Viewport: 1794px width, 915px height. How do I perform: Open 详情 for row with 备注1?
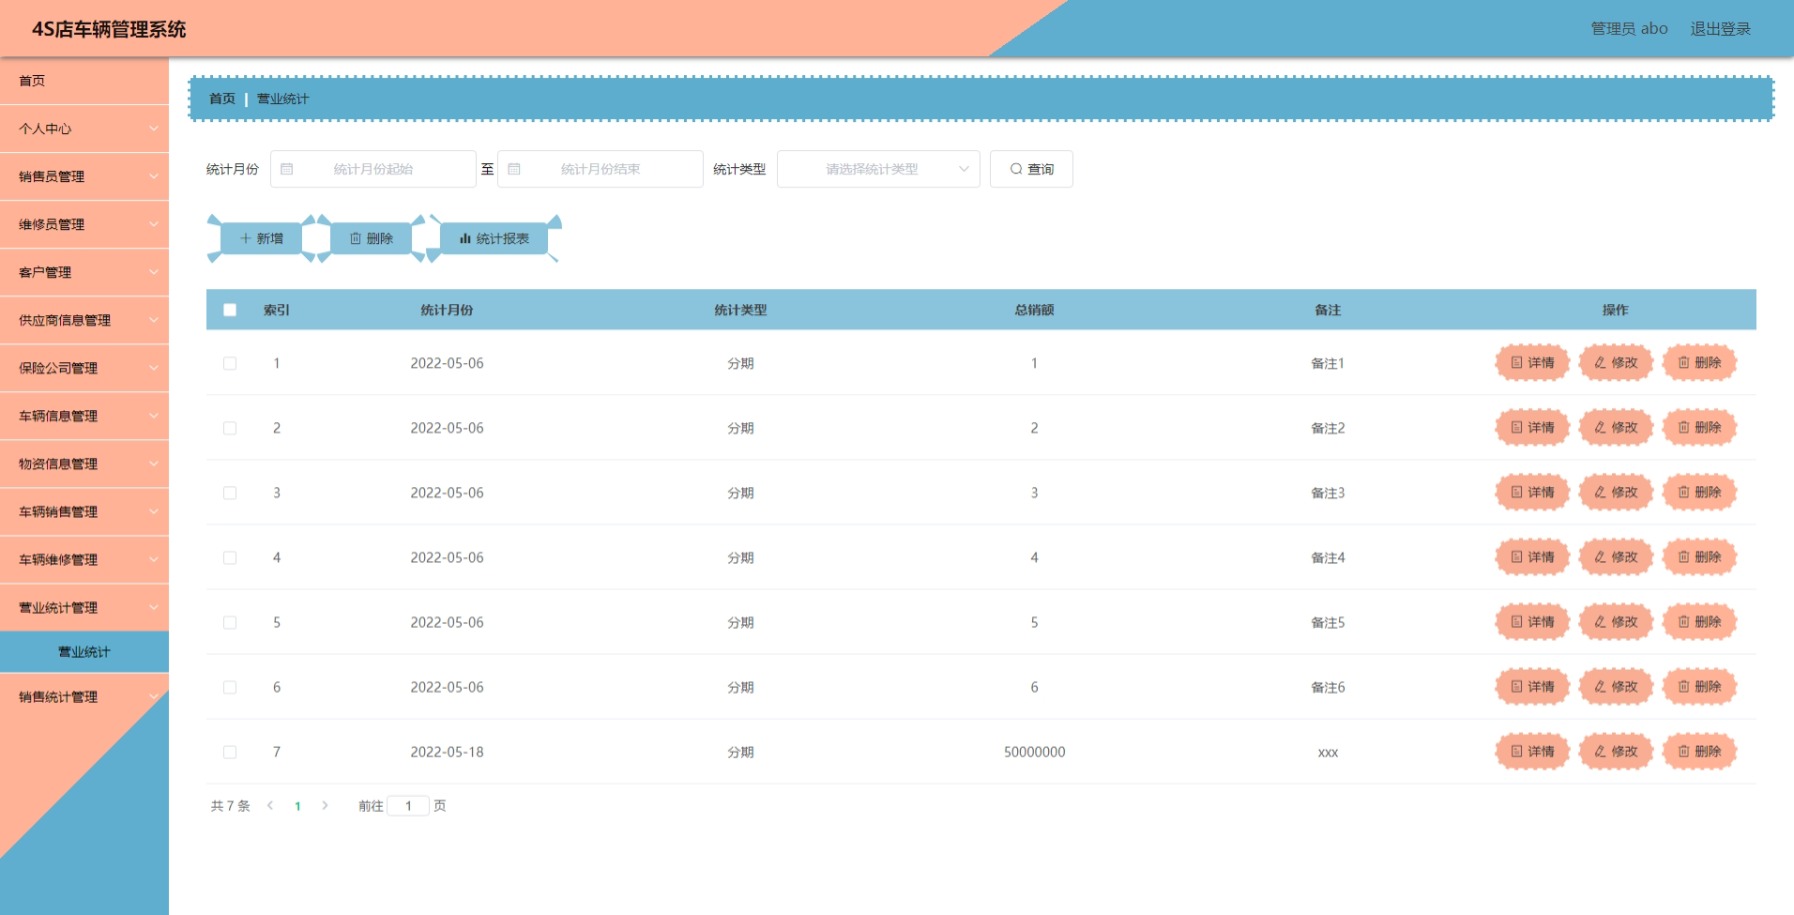point(1532,363)
